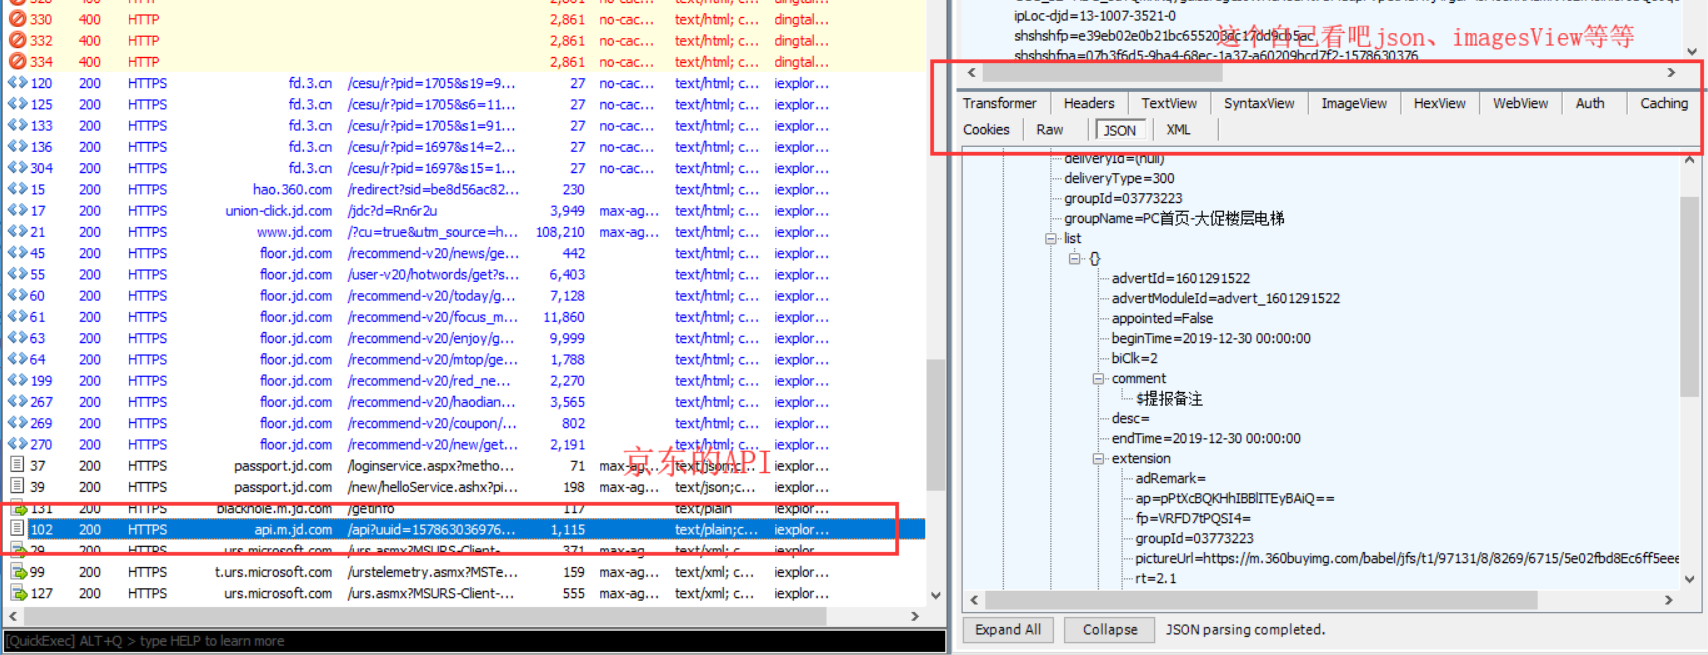Open the ImageView tab
Viewport: 1708px width, 655px height.
tap(1354, 103)
